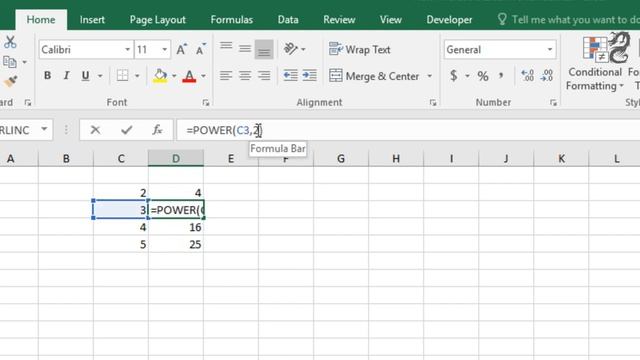The image size is (640, 360).
Task: Click cell containing 16
Action: pyautogui.click(x=176, y=227)
